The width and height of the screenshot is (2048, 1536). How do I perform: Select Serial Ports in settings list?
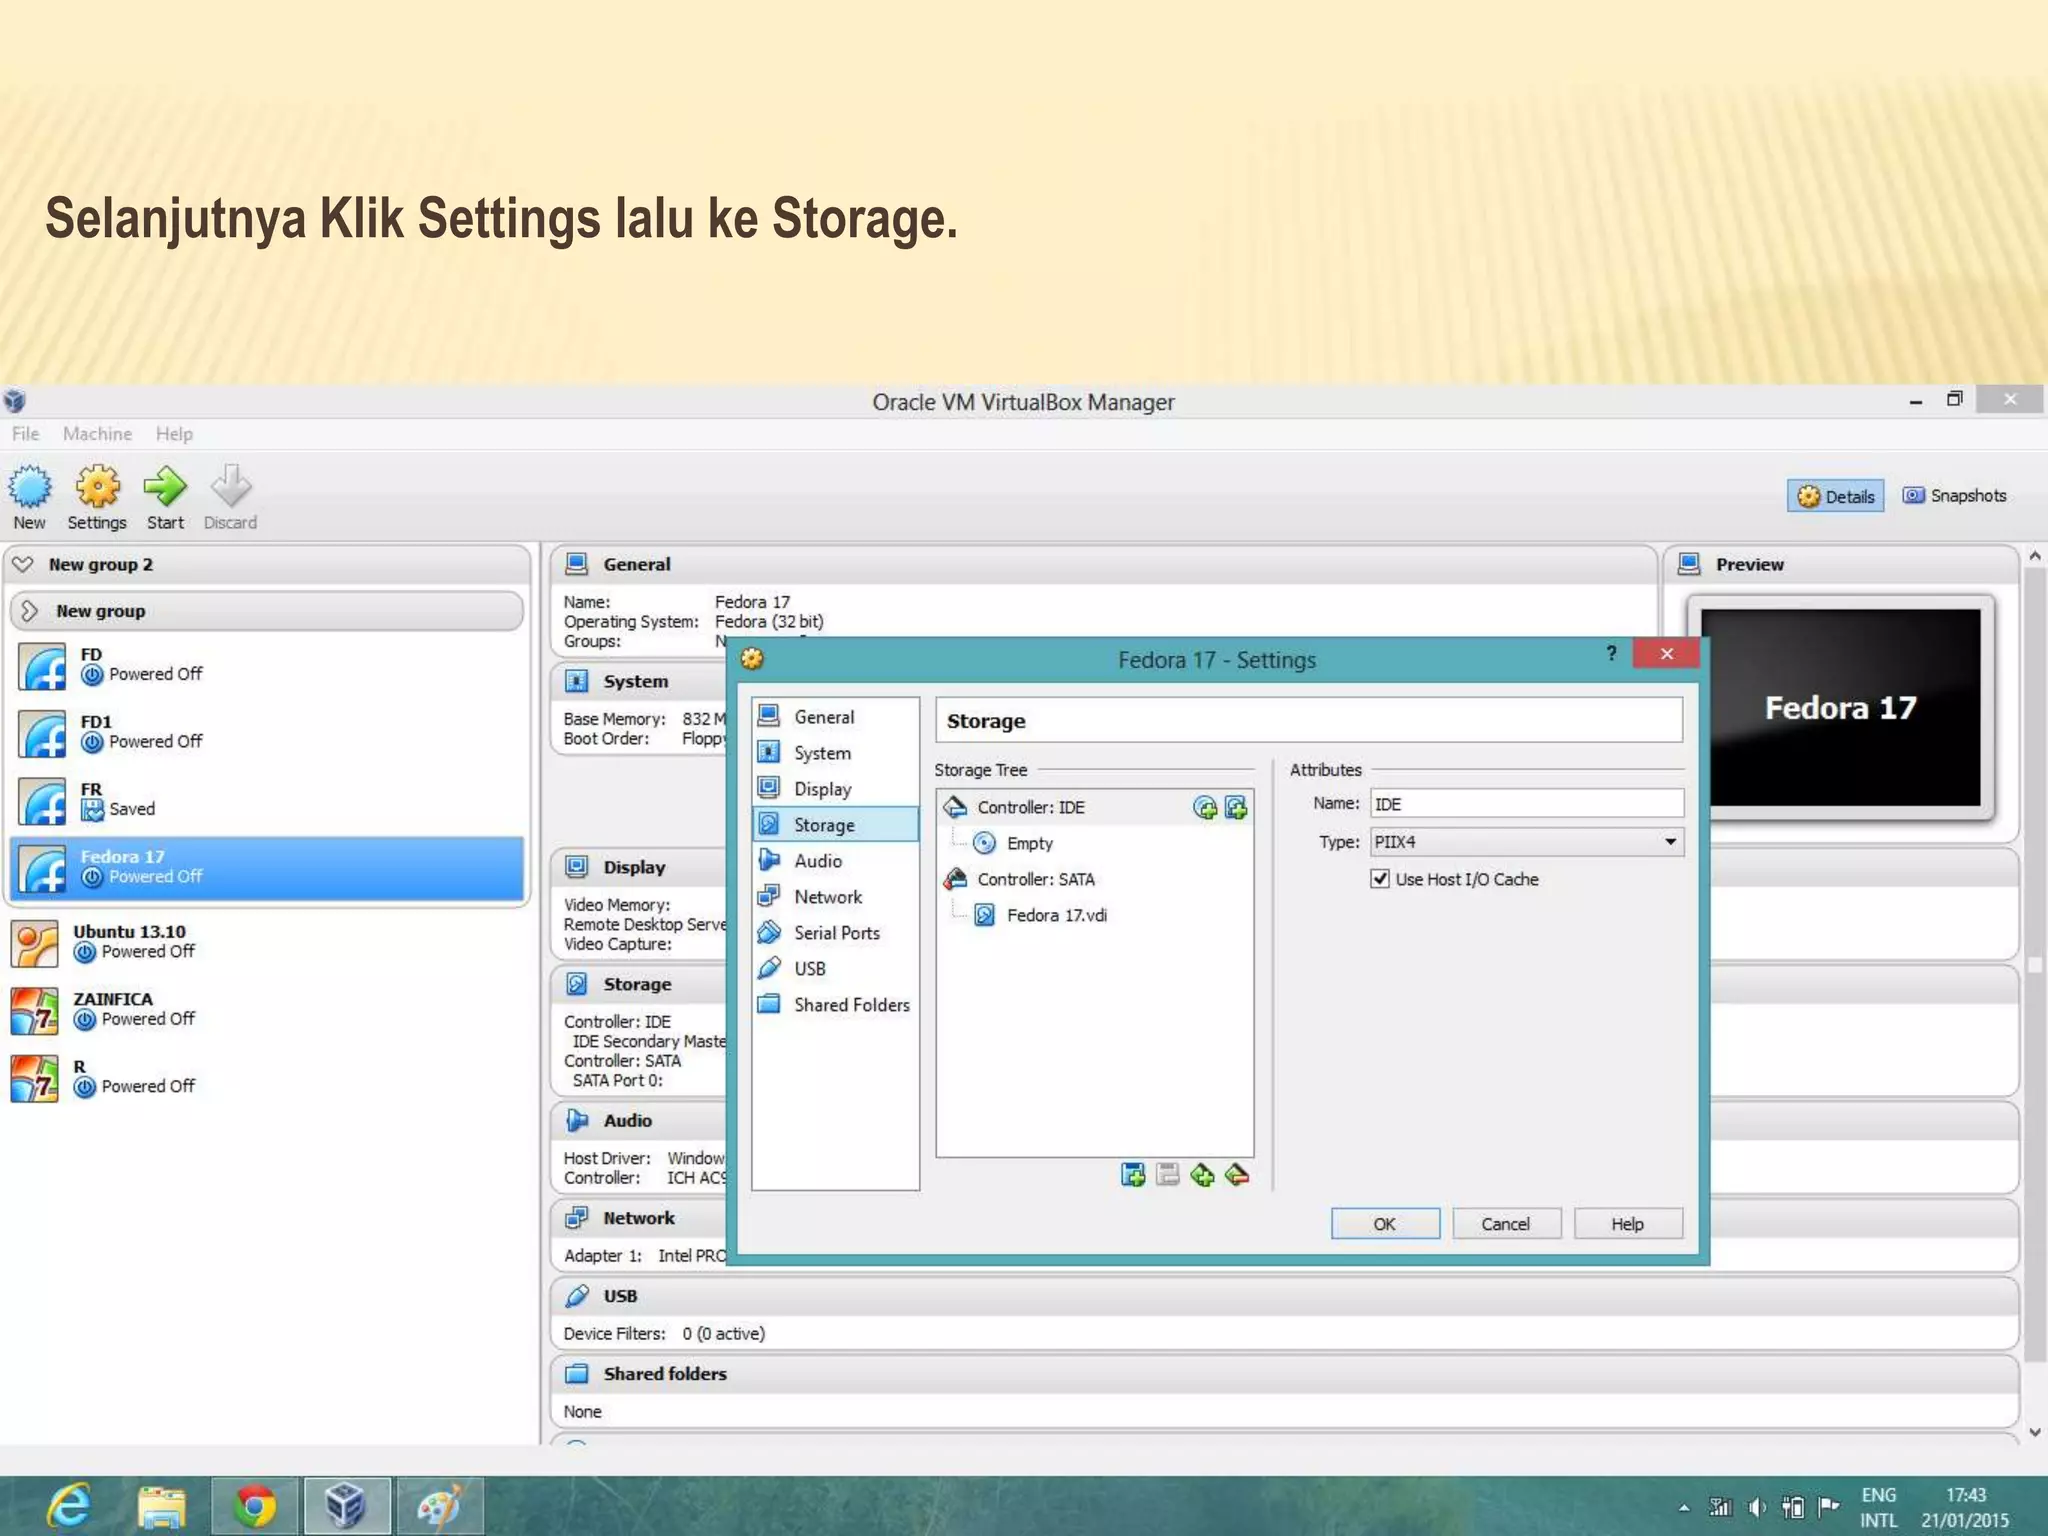[x=835, y=933]
